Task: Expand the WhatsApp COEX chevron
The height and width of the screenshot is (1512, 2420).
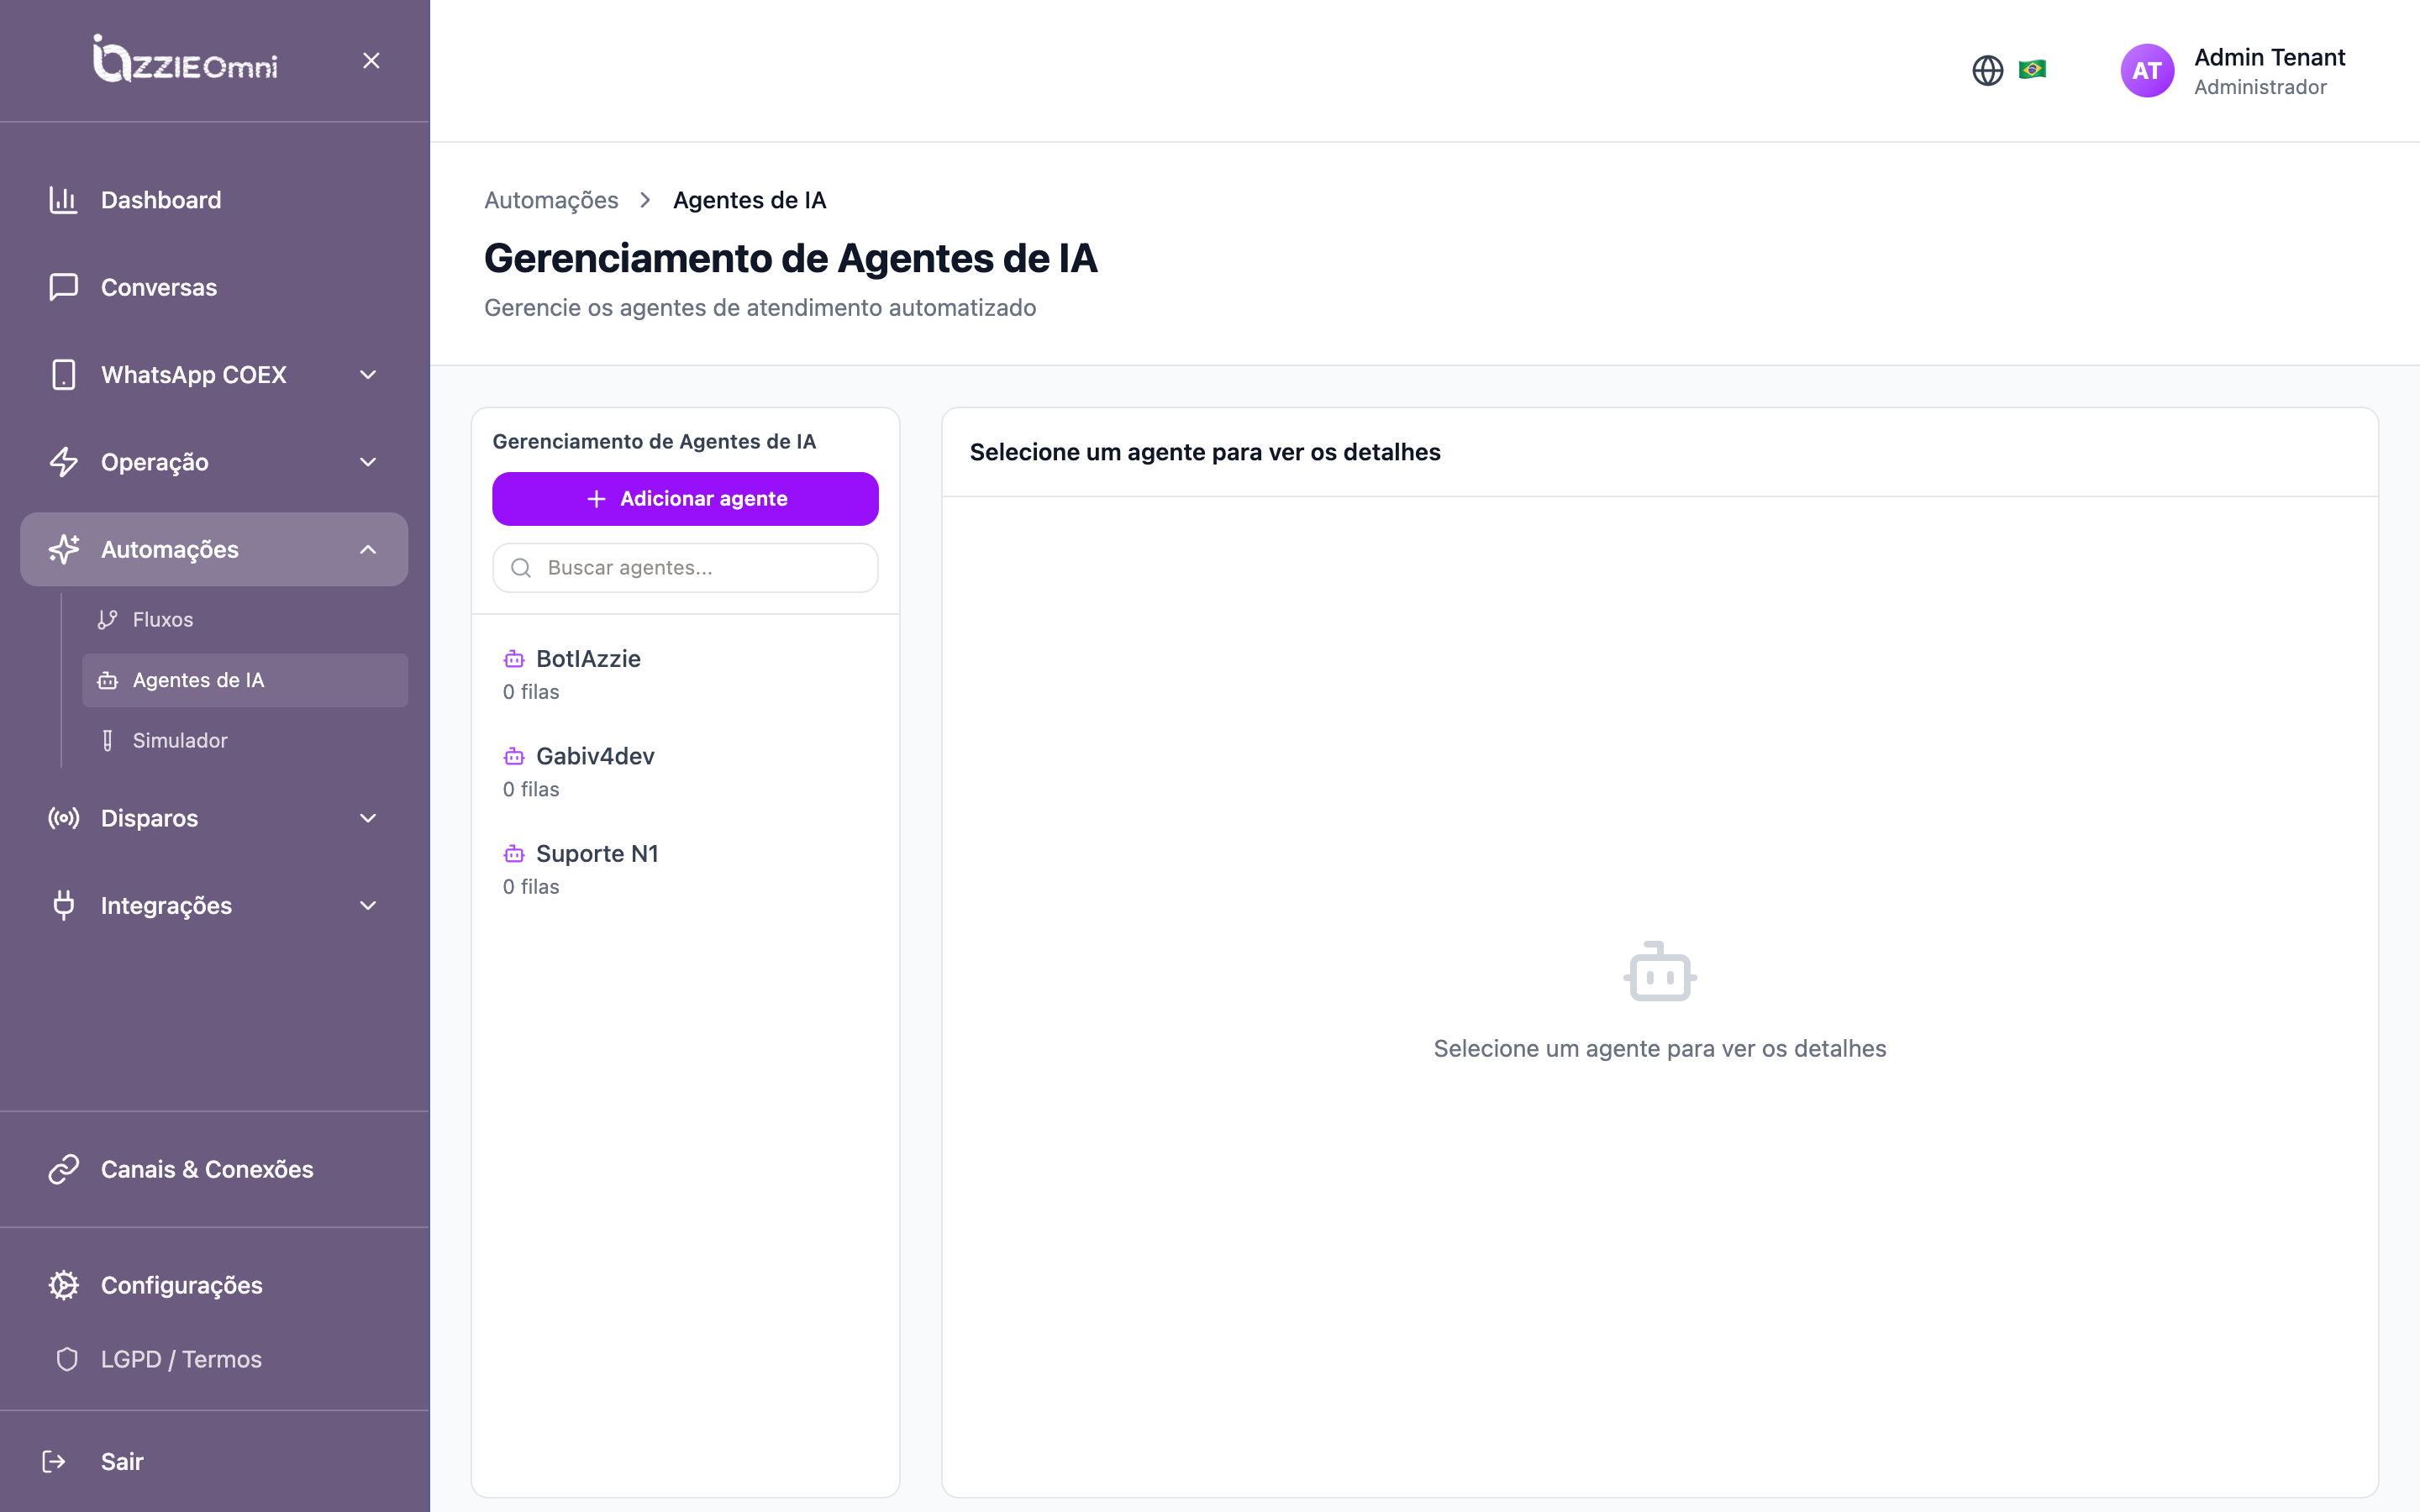Action: [x=368, y=375]
